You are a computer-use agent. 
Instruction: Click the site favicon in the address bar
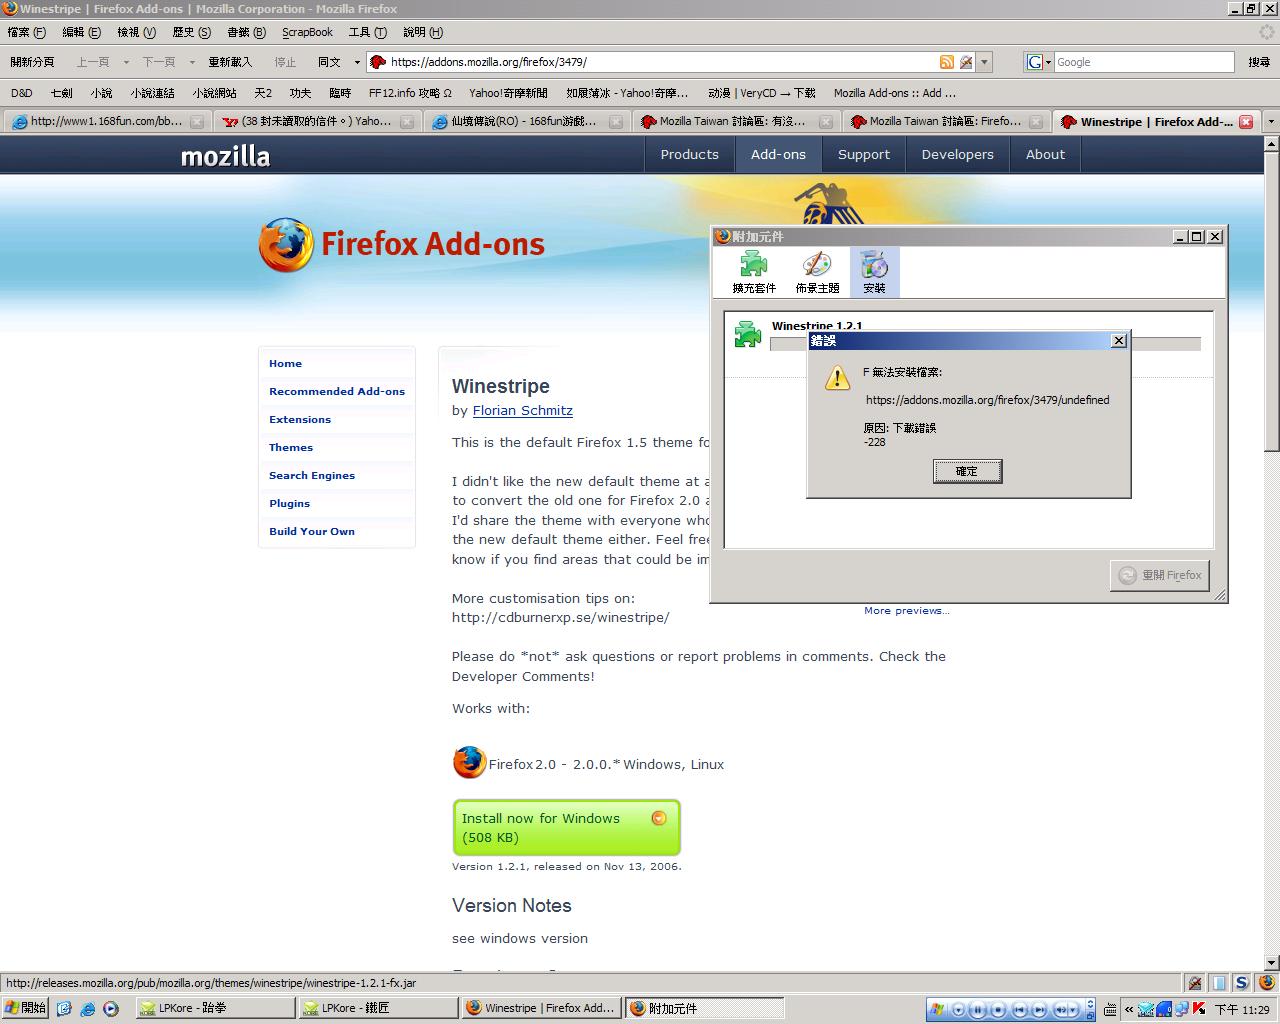point(378,62)
